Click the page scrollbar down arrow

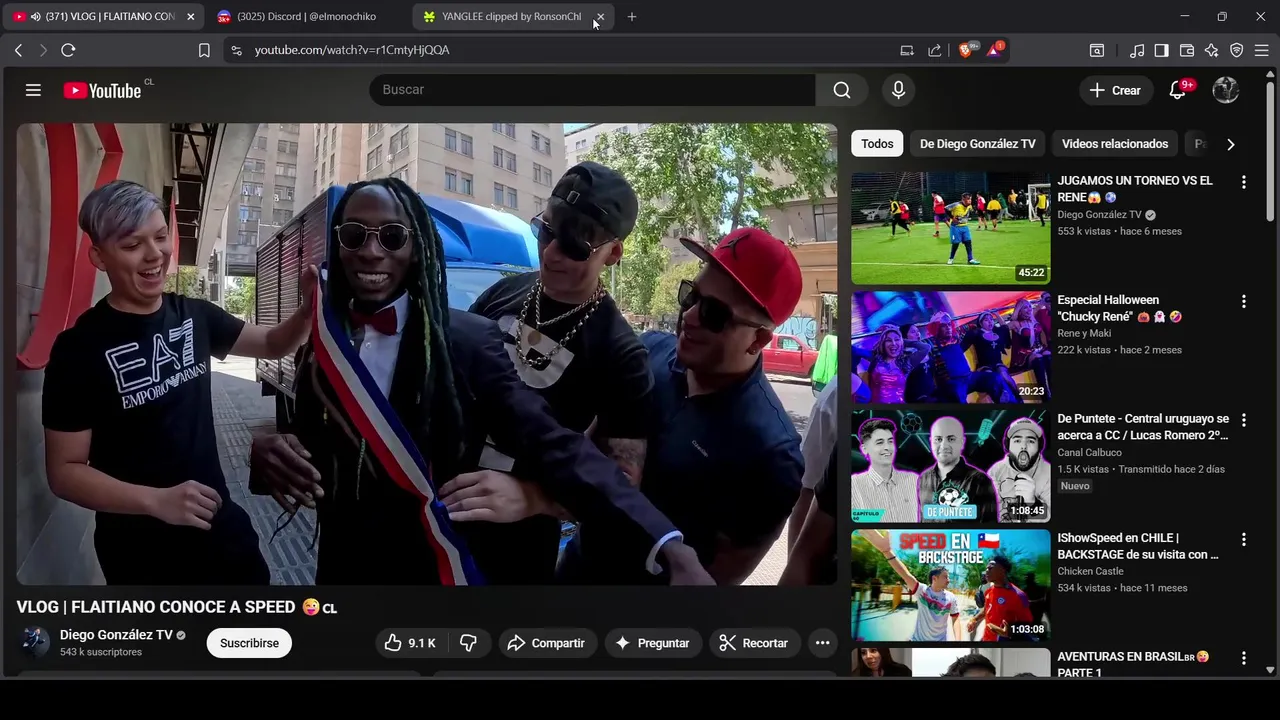click(x=1271, y=670)
